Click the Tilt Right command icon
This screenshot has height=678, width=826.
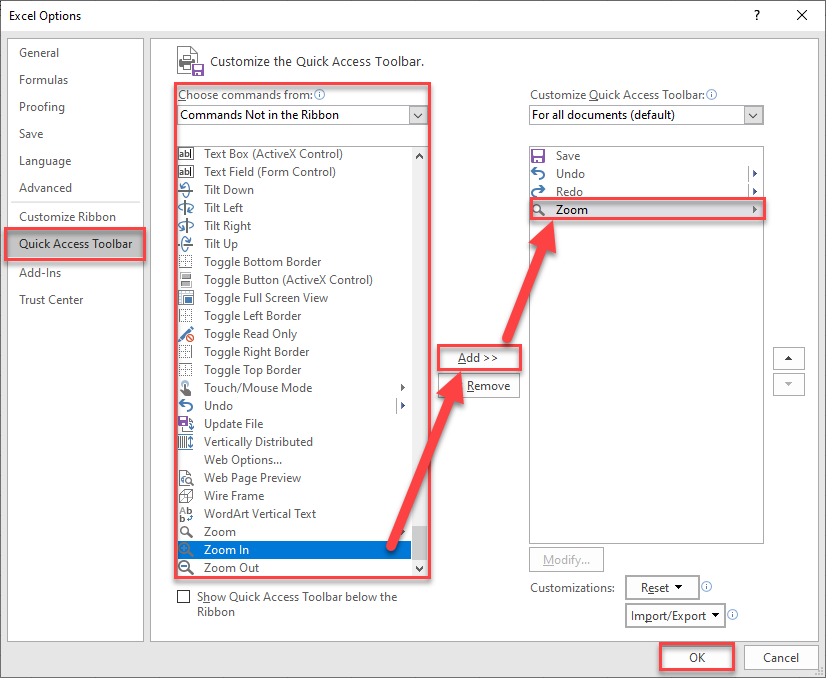186,225
